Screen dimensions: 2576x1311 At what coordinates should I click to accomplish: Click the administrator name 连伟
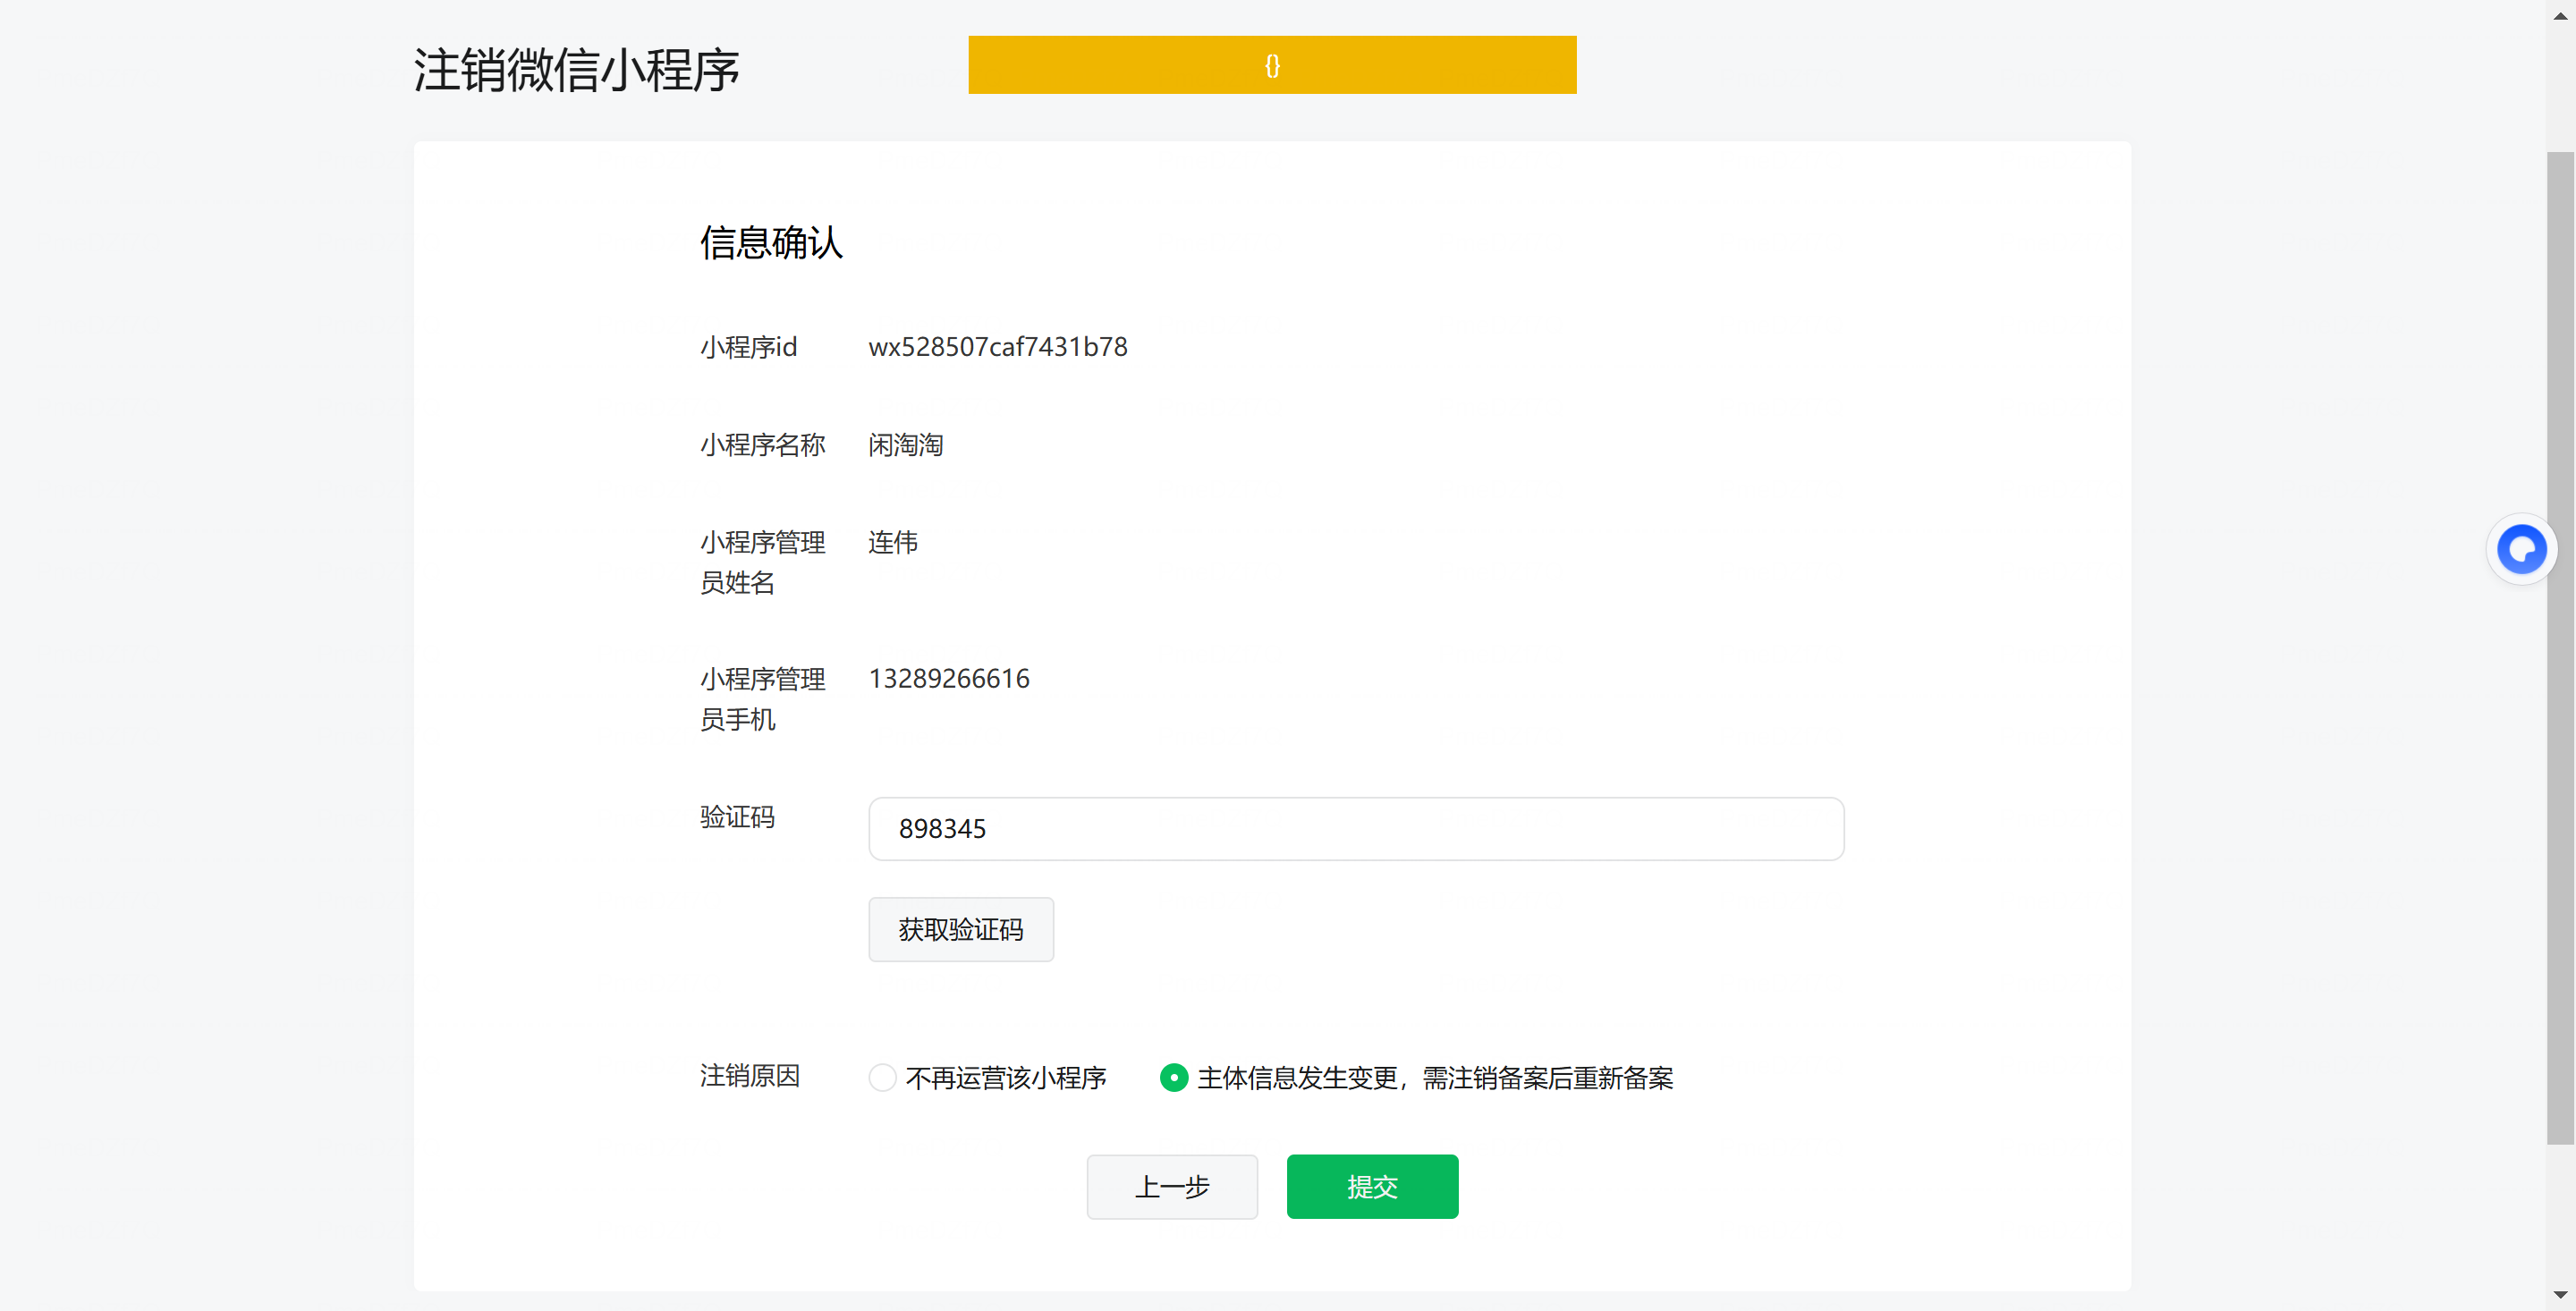(893, 542)
